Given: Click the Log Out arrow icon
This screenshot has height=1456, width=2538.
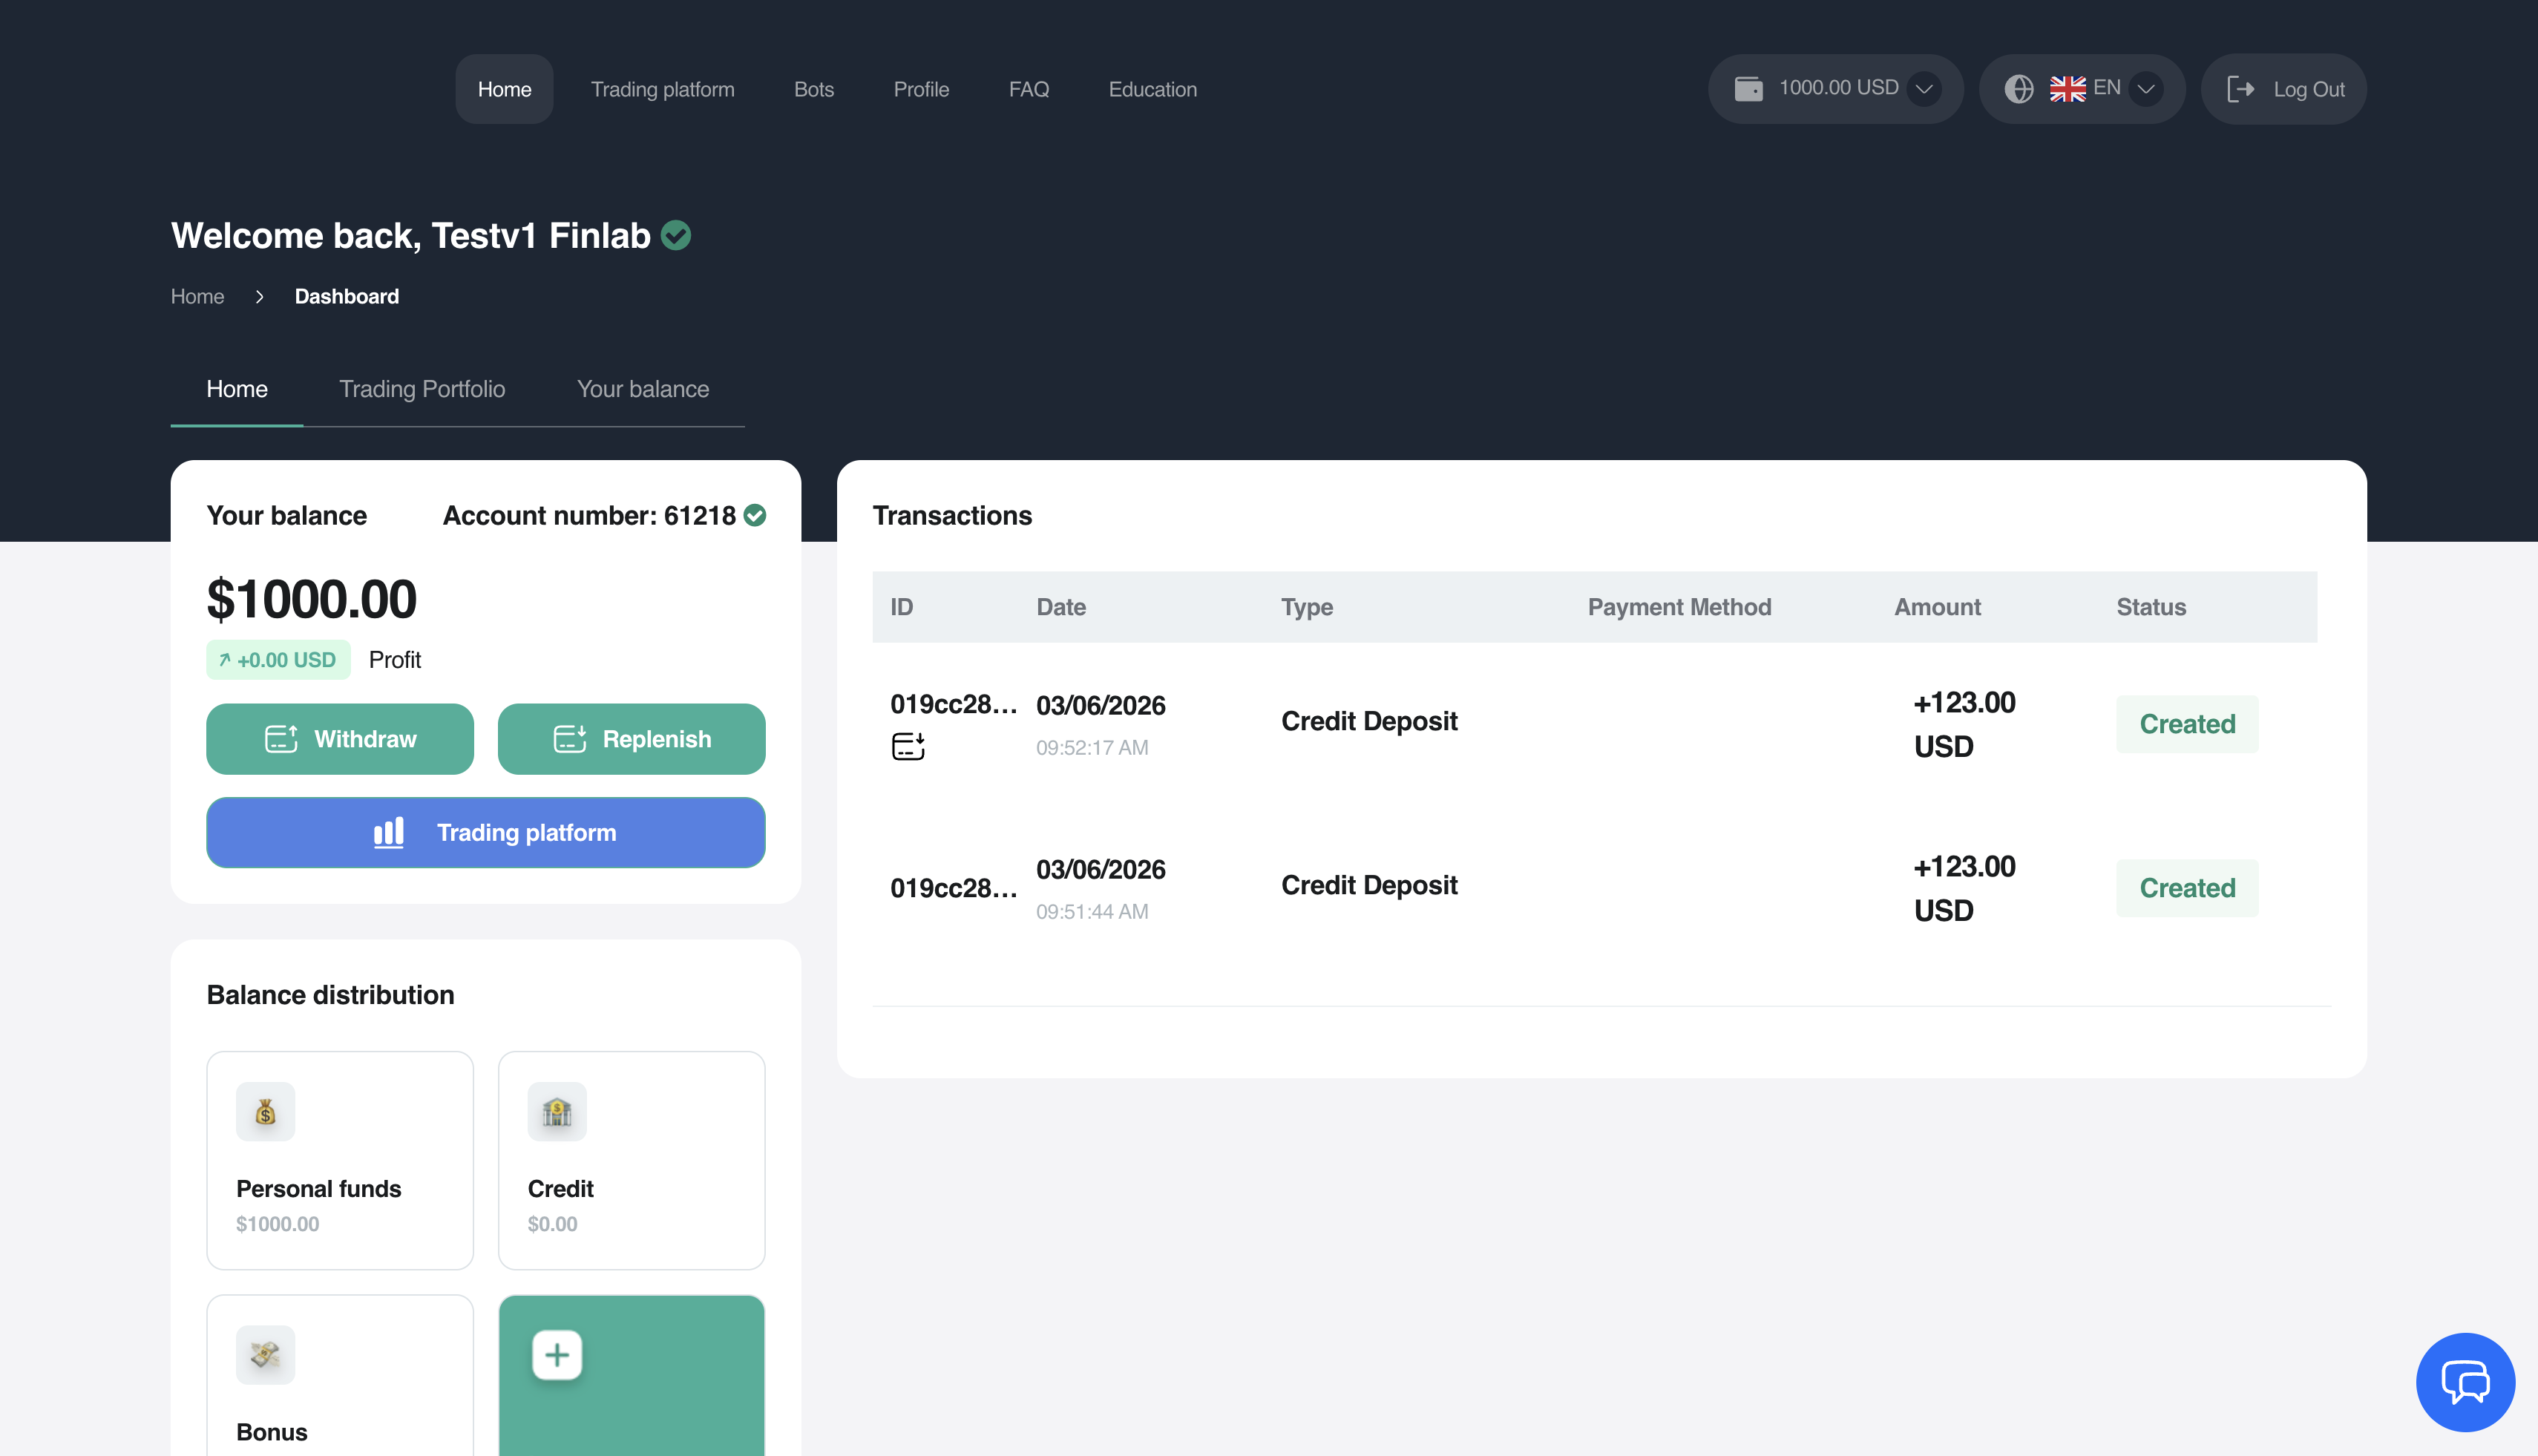Looking at the screenshot, I should click(2241, 88).
